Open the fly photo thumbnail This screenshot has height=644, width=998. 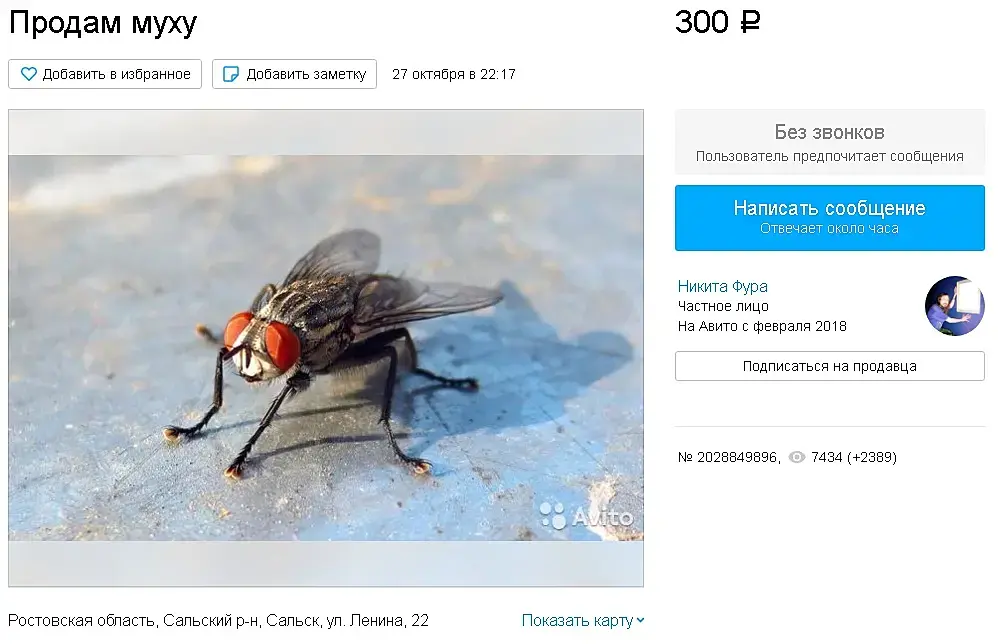(x=326, y=347)
